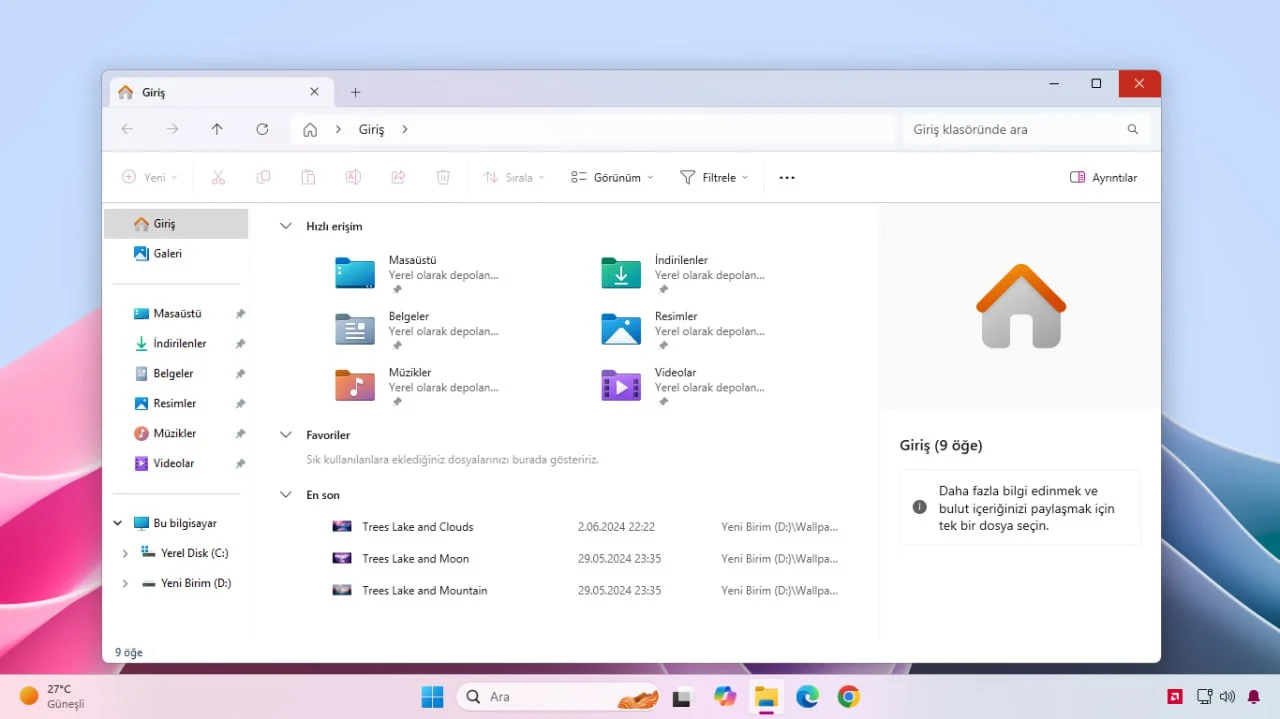Expand Yerel Disk (C:) tree node

[x=125, y=553]
